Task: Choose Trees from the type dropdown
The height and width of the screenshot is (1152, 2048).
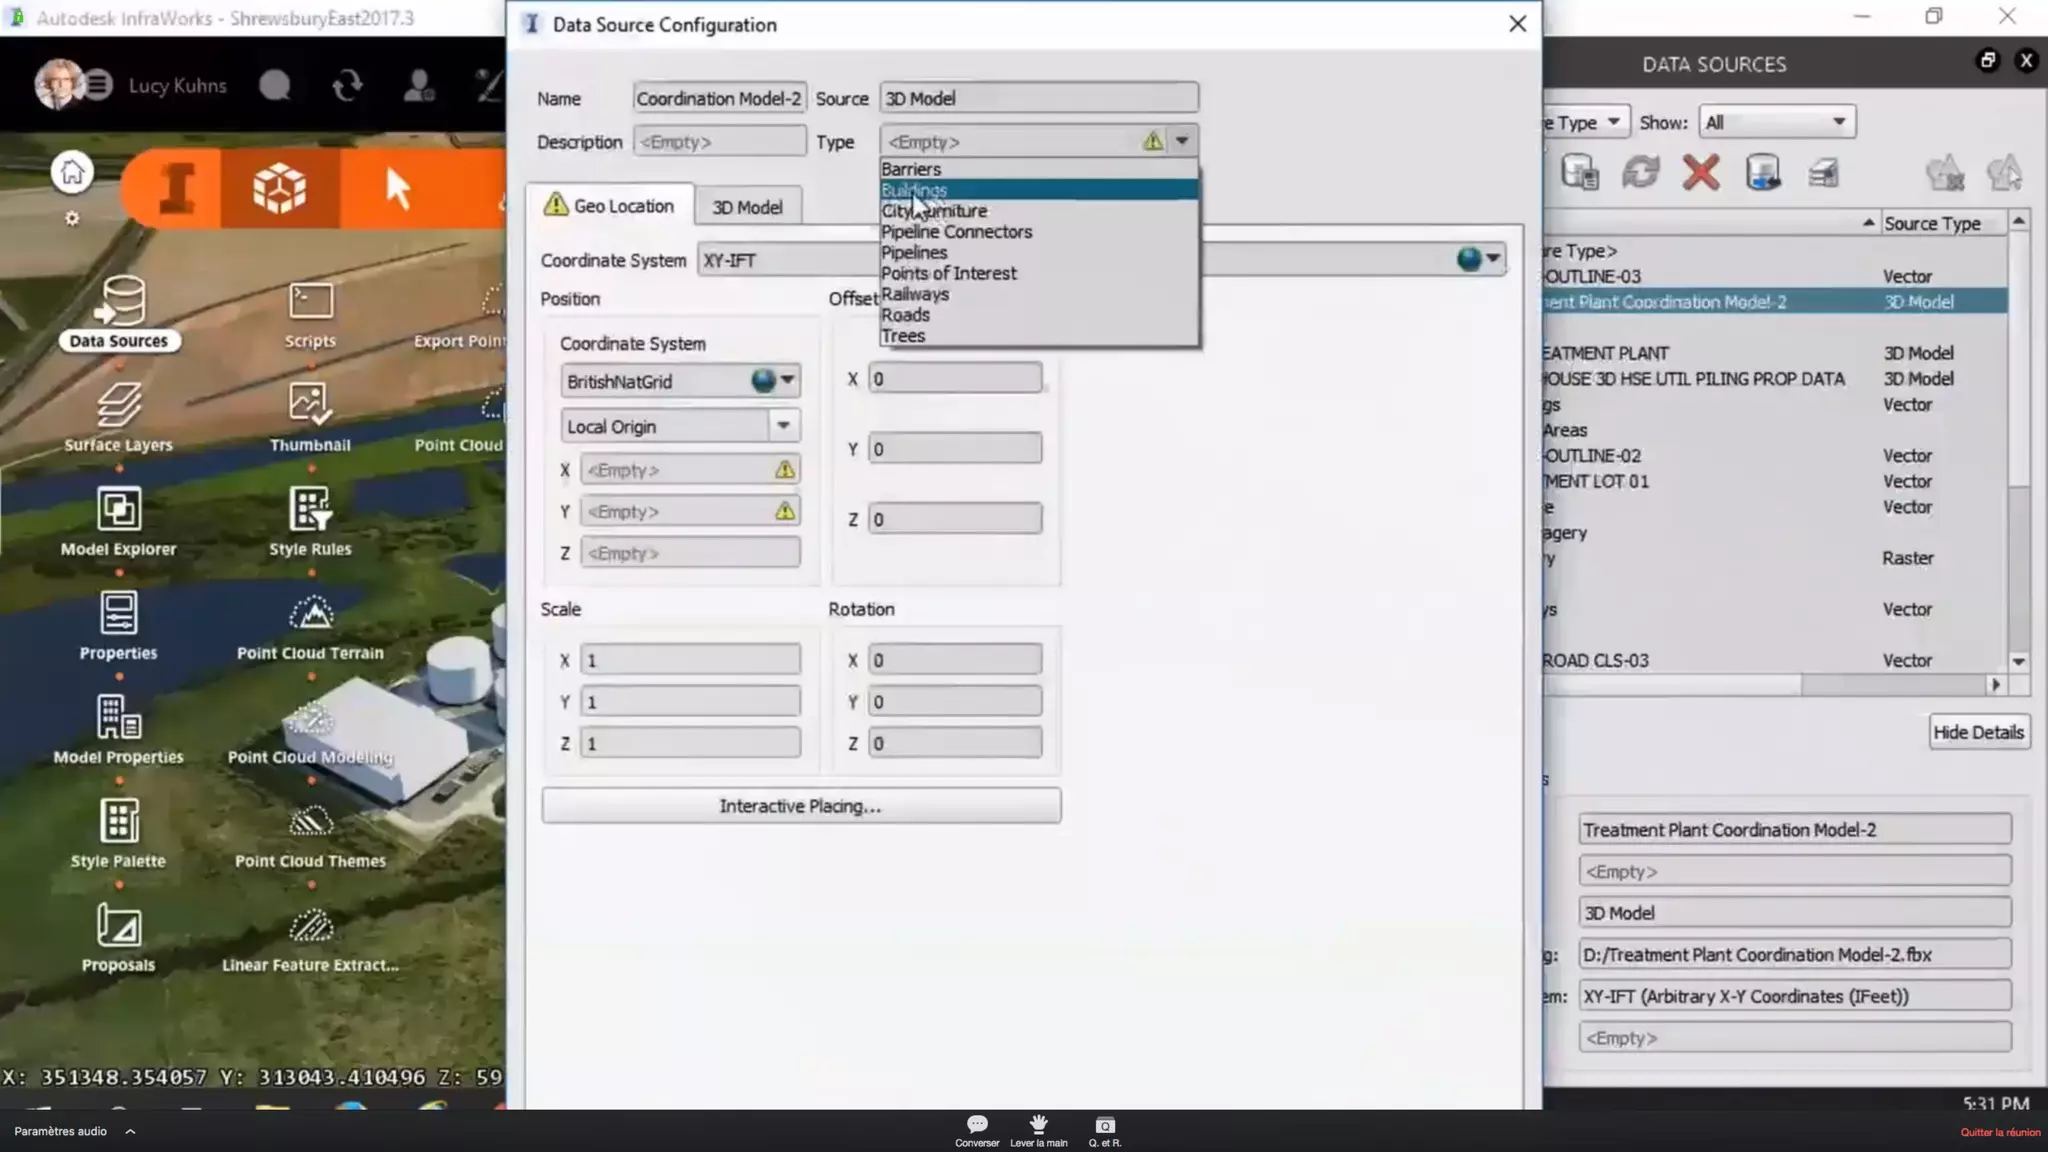Action: coord(902,336)
